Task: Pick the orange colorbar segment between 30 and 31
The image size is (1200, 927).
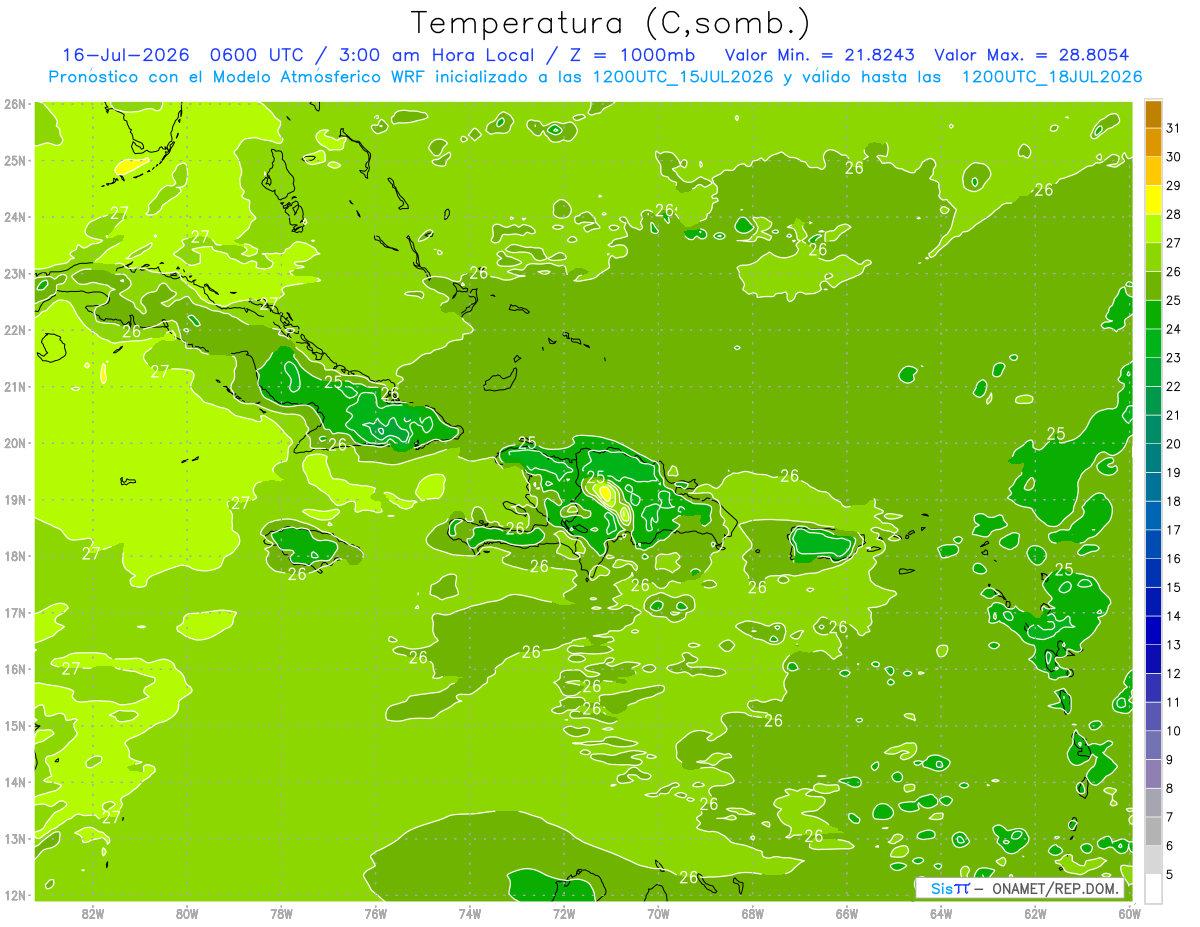Action: click(1153, 144)
